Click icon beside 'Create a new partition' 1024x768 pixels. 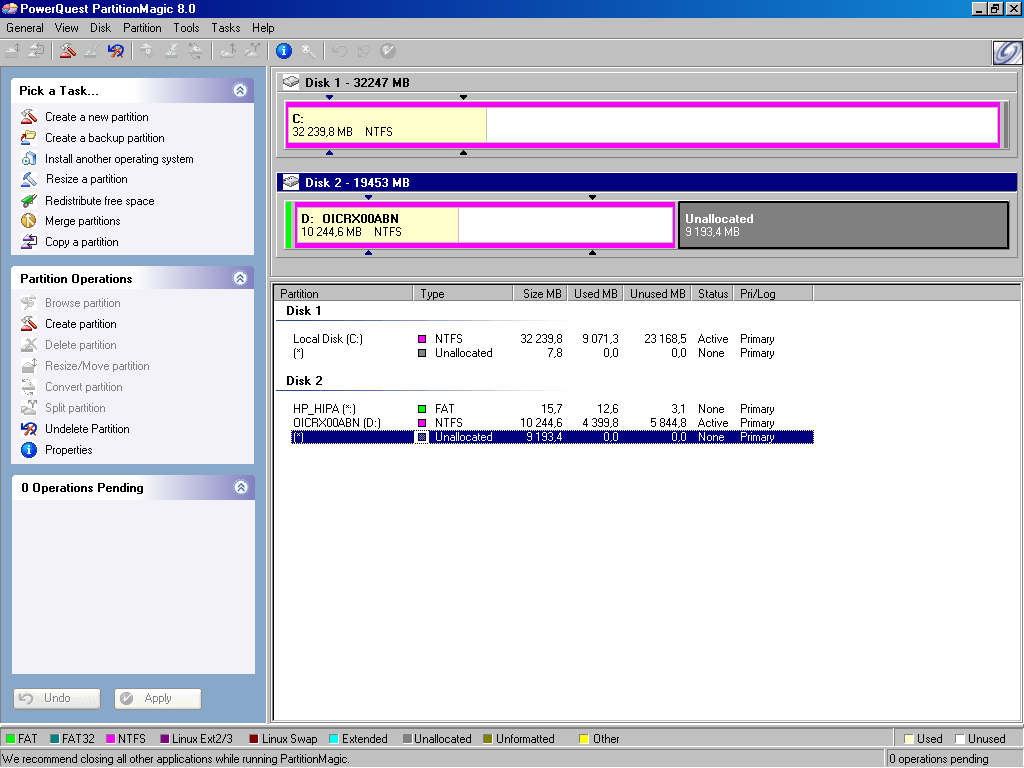tap(29, 117)
